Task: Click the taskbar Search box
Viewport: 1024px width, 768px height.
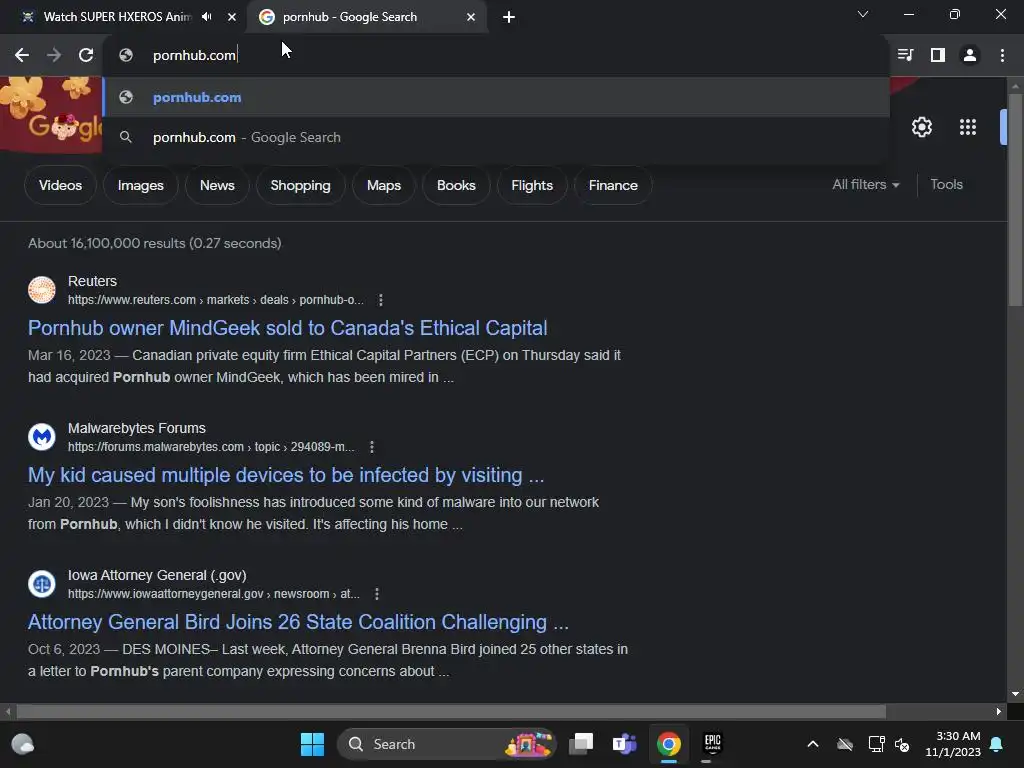Action: 447,744
